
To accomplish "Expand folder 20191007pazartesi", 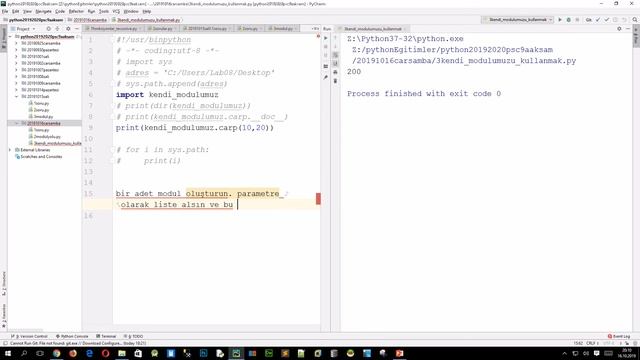I will pyautogui.click(x=16, y=70).
